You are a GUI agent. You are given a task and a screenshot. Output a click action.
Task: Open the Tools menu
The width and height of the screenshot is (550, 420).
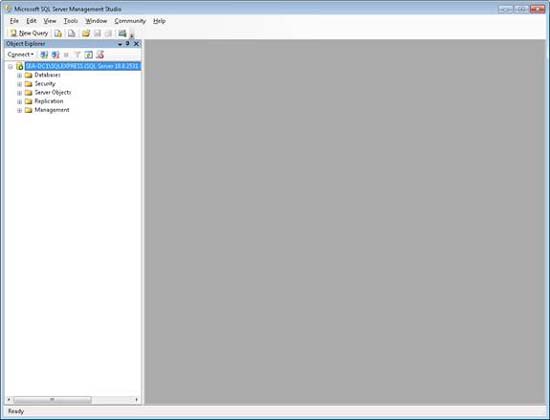(71, 21)
